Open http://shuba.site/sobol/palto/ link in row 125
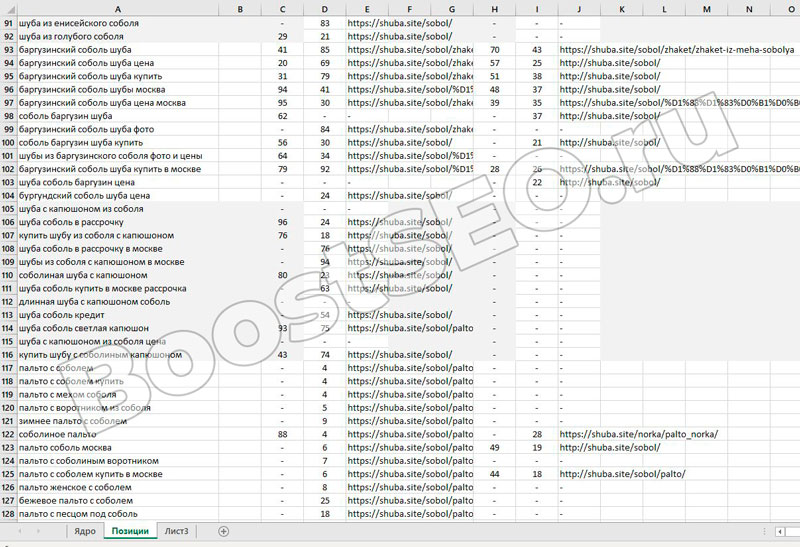The width and height of the screenshot is (800, 547). point(622,474)
